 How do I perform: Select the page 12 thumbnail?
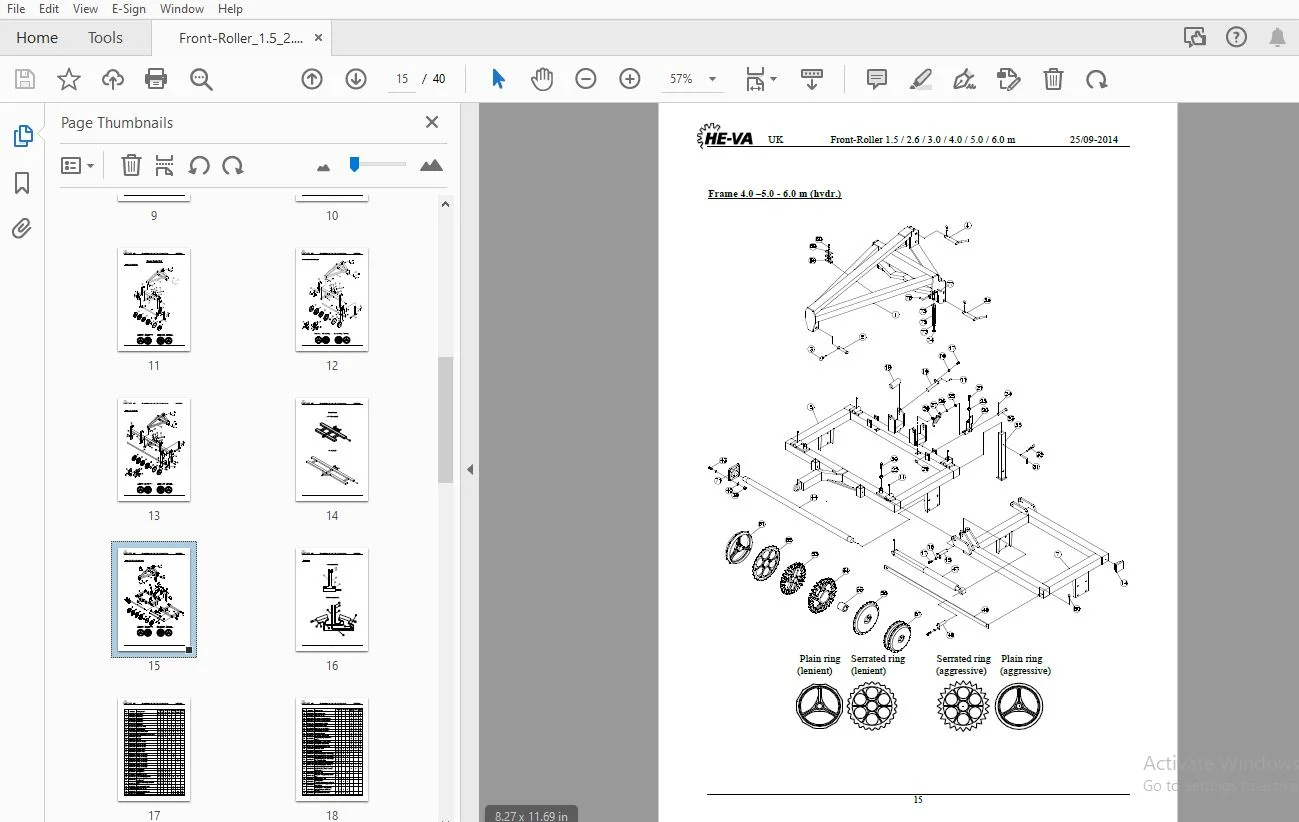click(x=332, y=300)
